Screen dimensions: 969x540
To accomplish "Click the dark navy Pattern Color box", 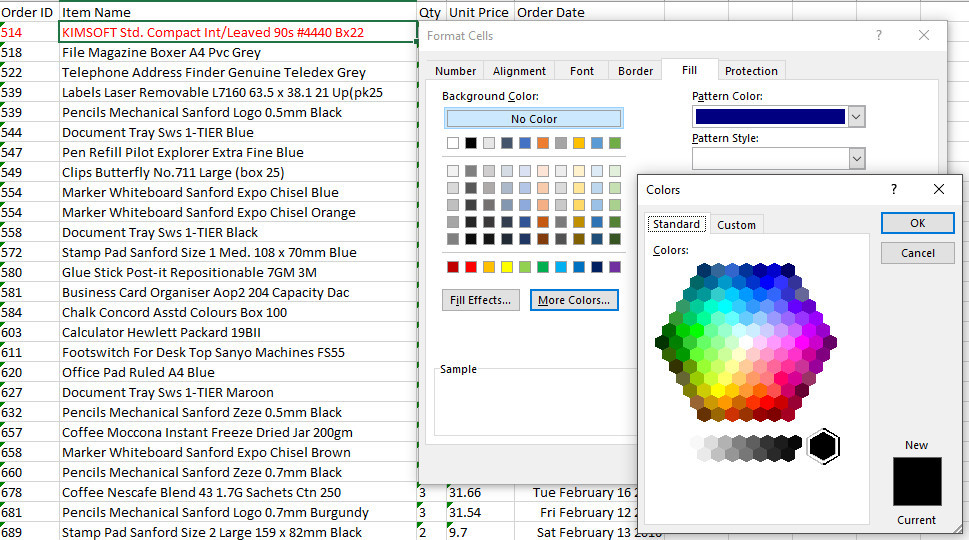I will (x=770, y=117).
